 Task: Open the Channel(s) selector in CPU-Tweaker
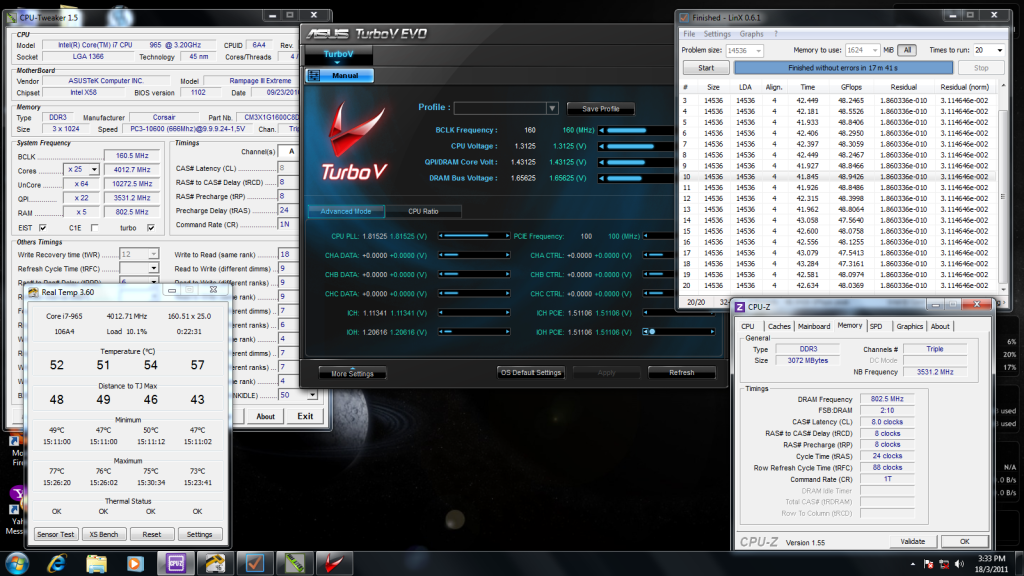click(x=291, y=152)
